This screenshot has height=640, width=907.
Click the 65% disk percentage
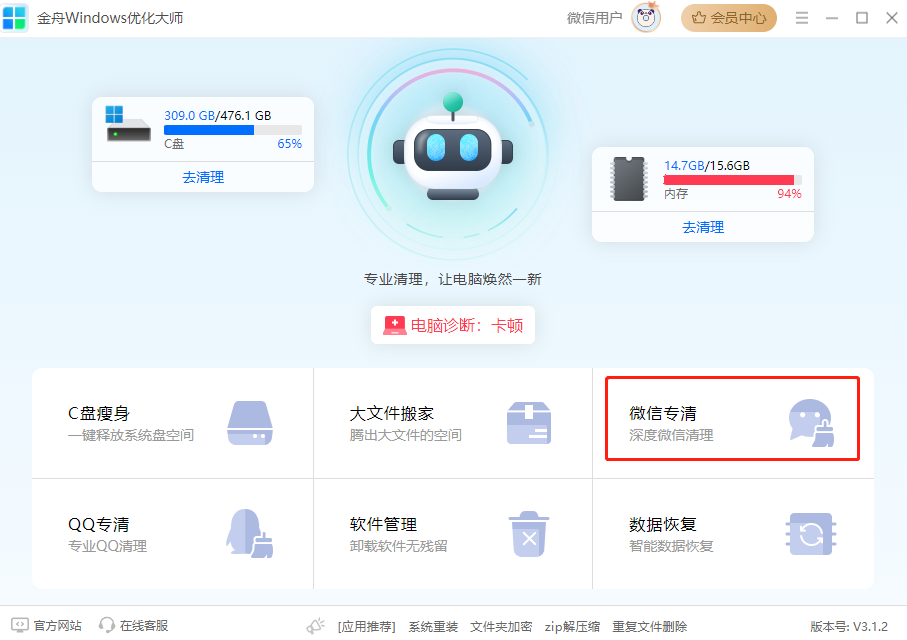(290, 144)
